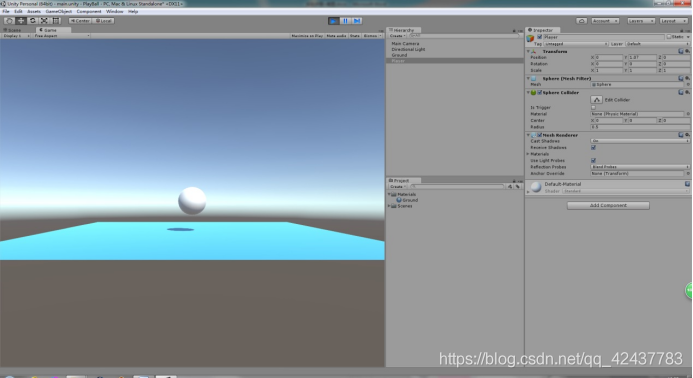693x378 pixels.
Task: Open Sphere Collider gear settings
Action: coord(687,92)
